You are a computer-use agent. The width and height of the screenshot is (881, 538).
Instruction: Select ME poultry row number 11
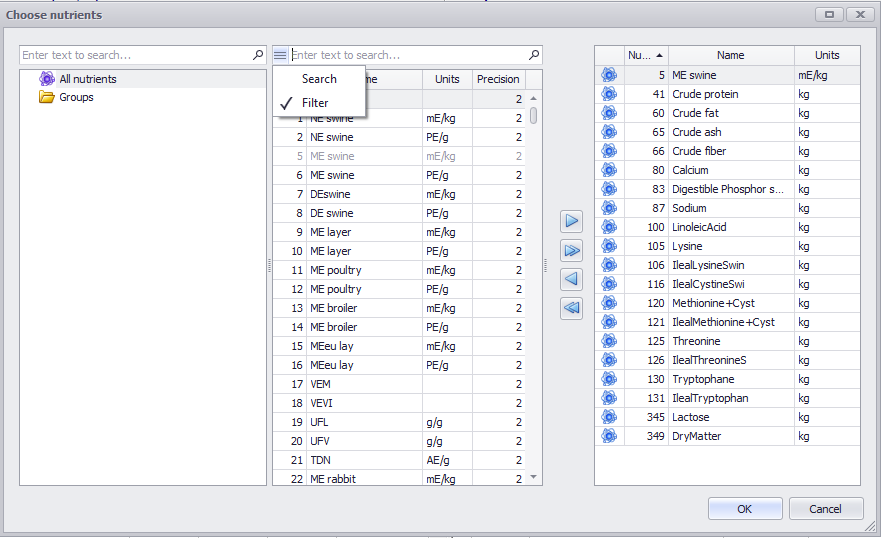pos(399,270)
